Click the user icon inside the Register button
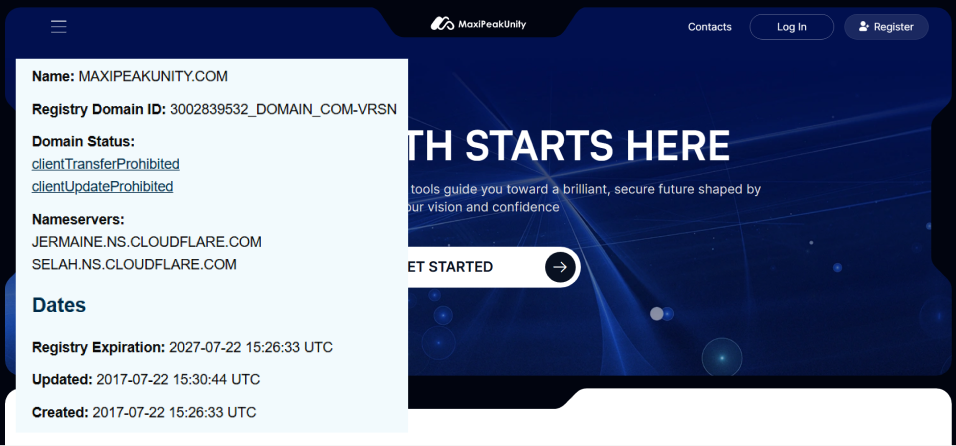 pyautogui.click(x=863, y=27)
